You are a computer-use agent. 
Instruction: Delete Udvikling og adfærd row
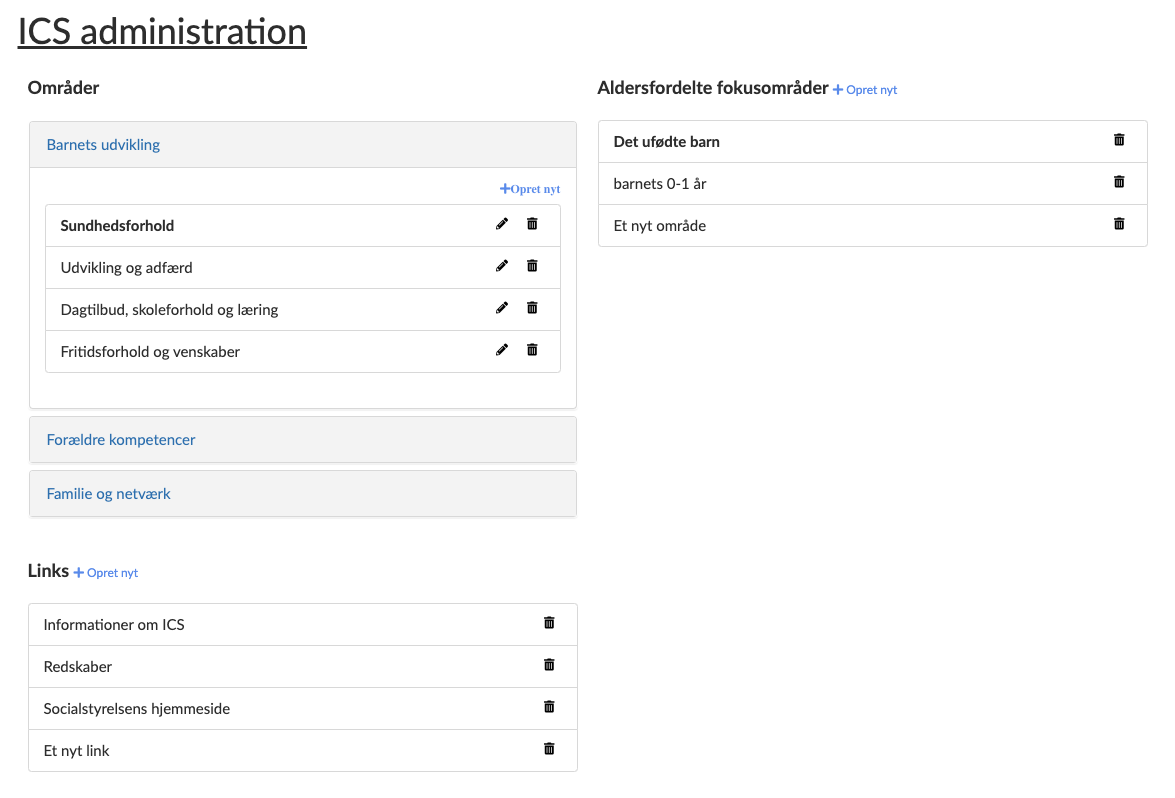point(532,266)
